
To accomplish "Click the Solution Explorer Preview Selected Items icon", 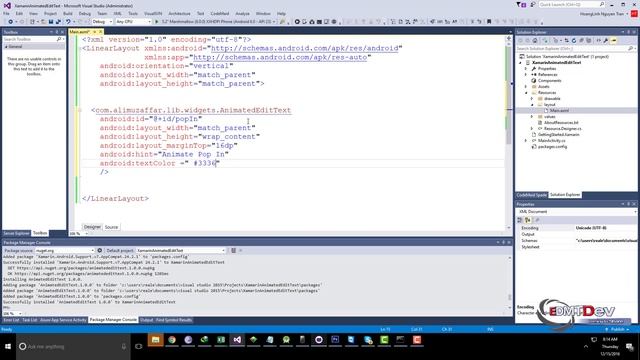I will pos(614,40).
